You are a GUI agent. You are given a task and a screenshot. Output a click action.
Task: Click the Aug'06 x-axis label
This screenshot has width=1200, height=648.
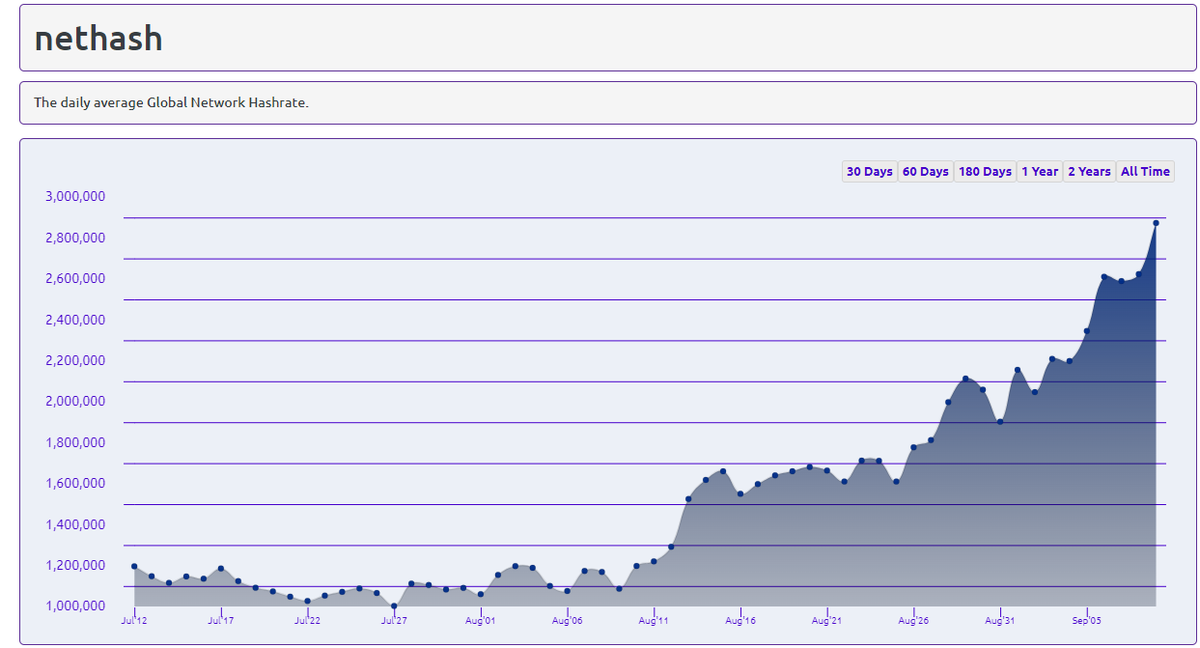coord(567,621)
